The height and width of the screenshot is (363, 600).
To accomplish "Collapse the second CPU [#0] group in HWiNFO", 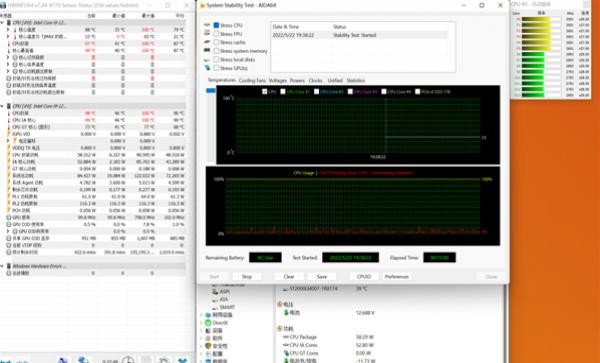I will coord(2,106).
